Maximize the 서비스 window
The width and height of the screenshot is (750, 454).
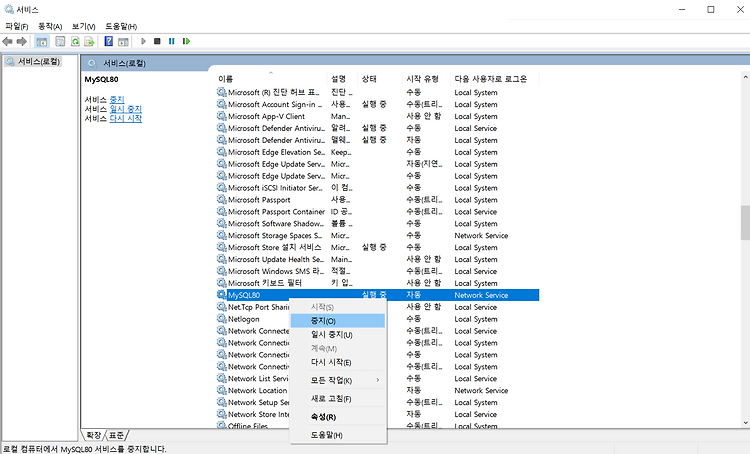(x=711, y=10)
